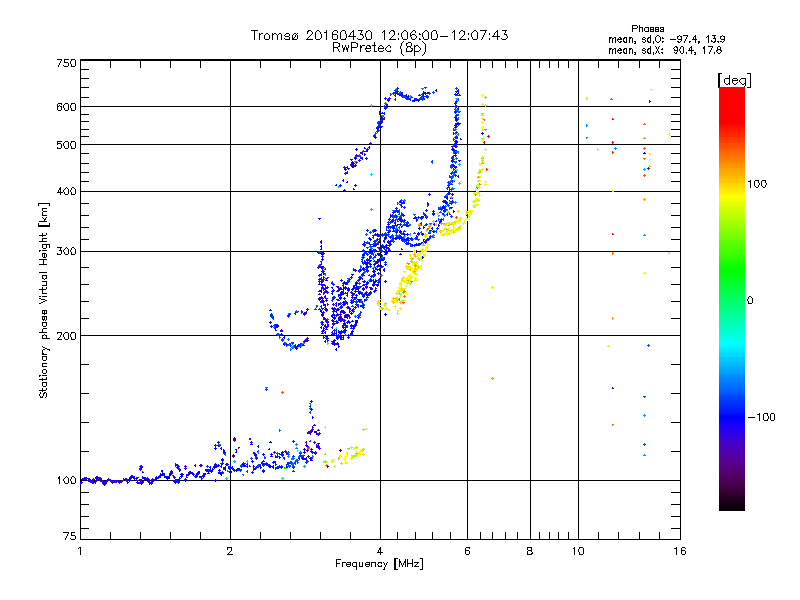
Task: Click the green area of the colorbar near 0
Action: point(732,286)
